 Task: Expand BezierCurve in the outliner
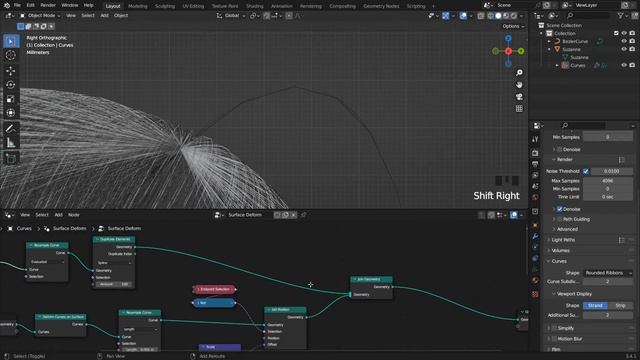549,41
